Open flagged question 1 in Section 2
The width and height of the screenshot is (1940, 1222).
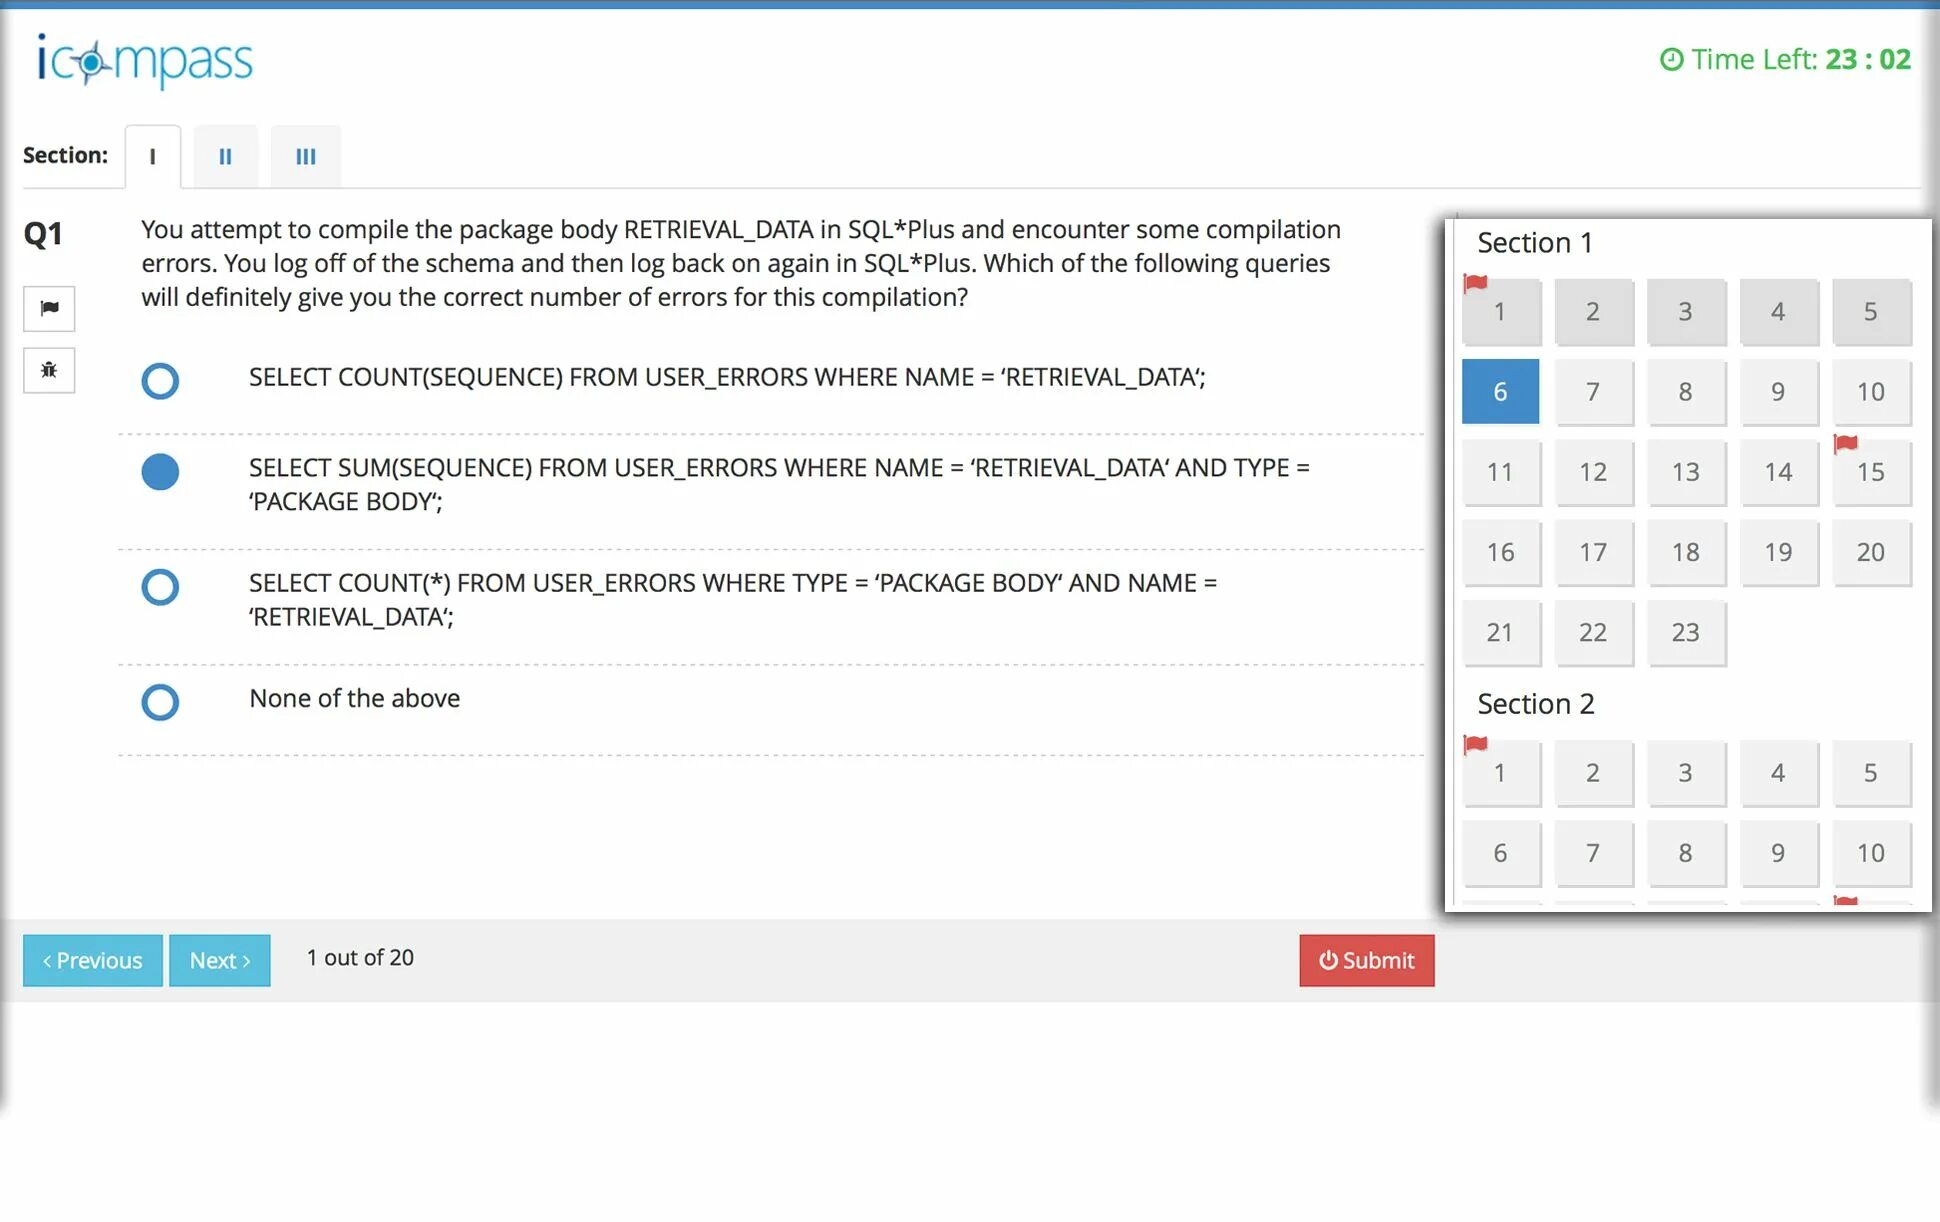[1499, 773]
